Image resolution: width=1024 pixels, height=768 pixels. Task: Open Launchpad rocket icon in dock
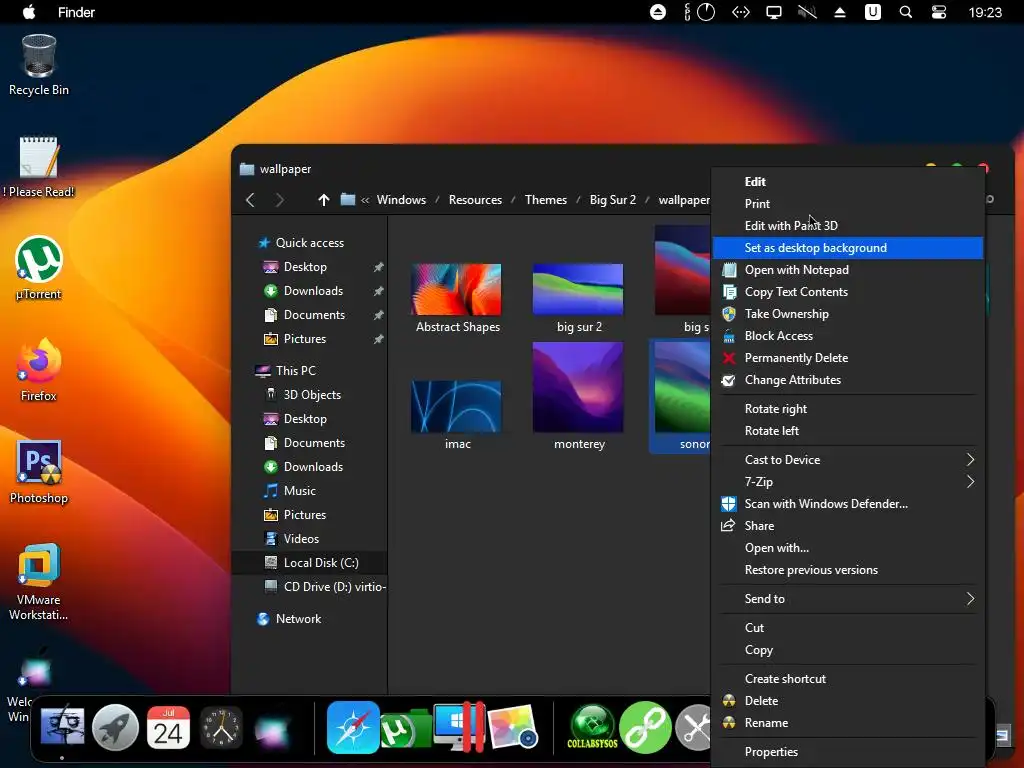115,728
